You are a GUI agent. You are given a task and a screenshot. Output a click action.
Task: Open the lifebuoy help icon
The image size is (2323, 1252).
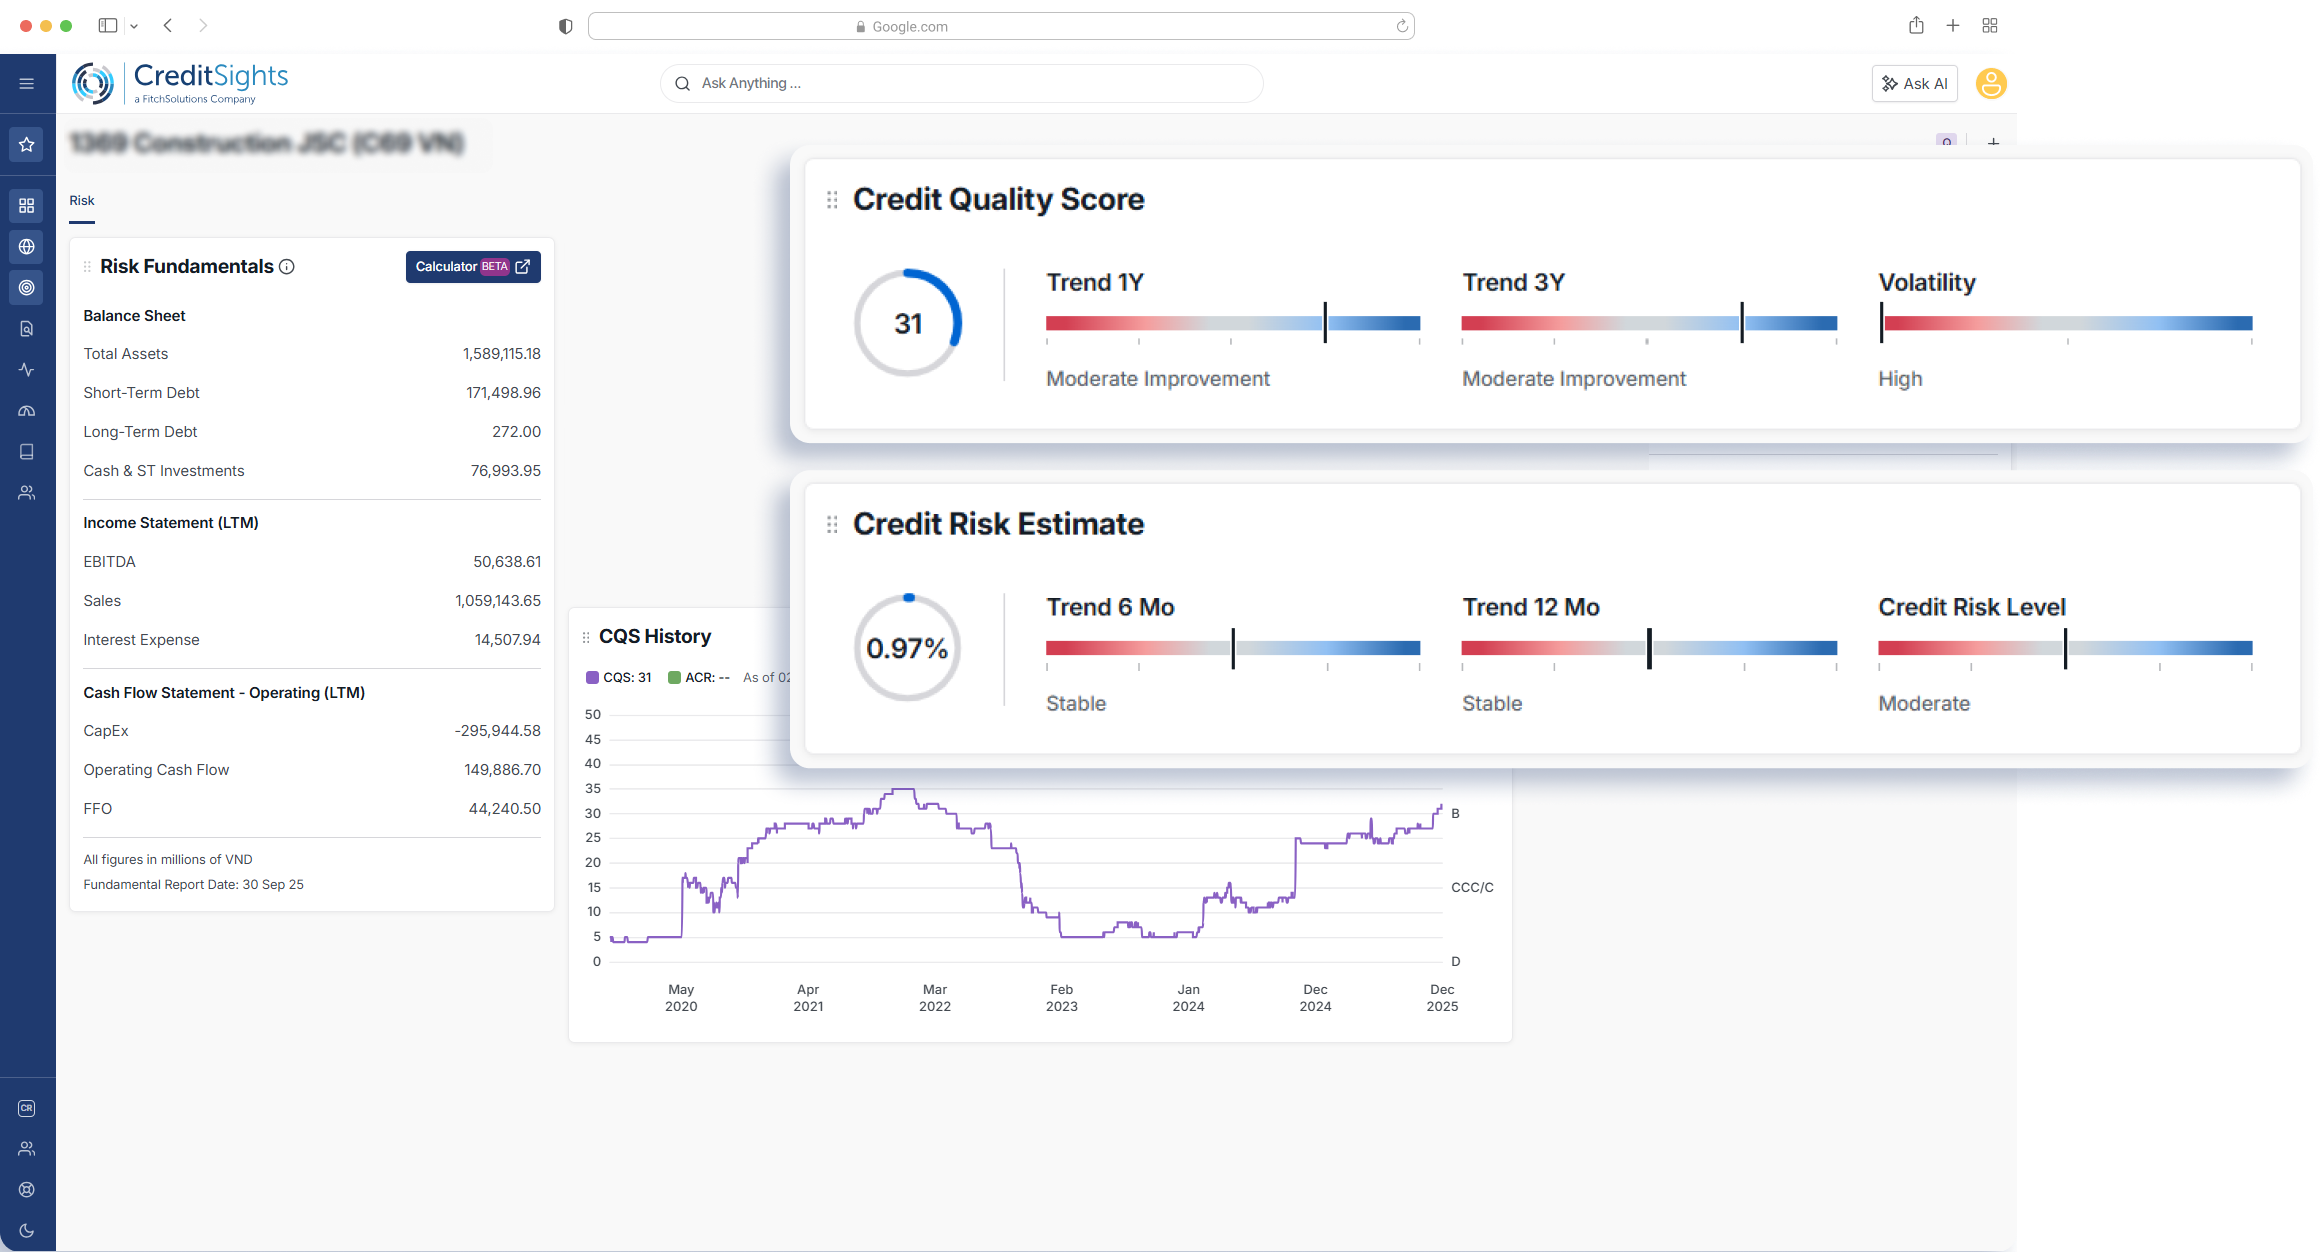(x=27, y=1190)
